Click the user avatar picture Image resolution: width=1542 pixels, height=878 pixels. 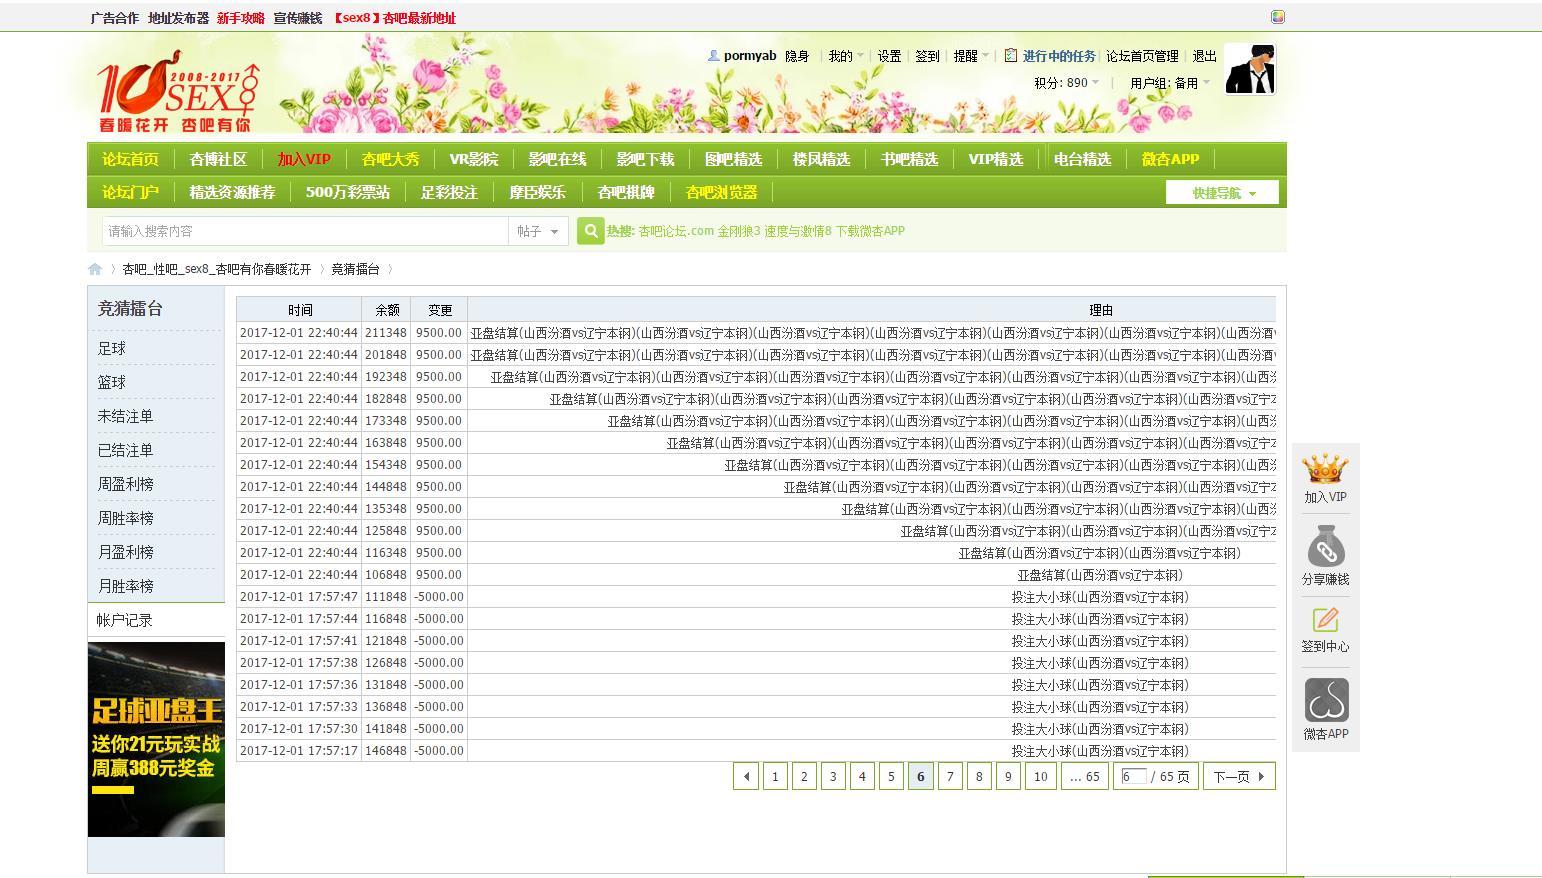1250,69
